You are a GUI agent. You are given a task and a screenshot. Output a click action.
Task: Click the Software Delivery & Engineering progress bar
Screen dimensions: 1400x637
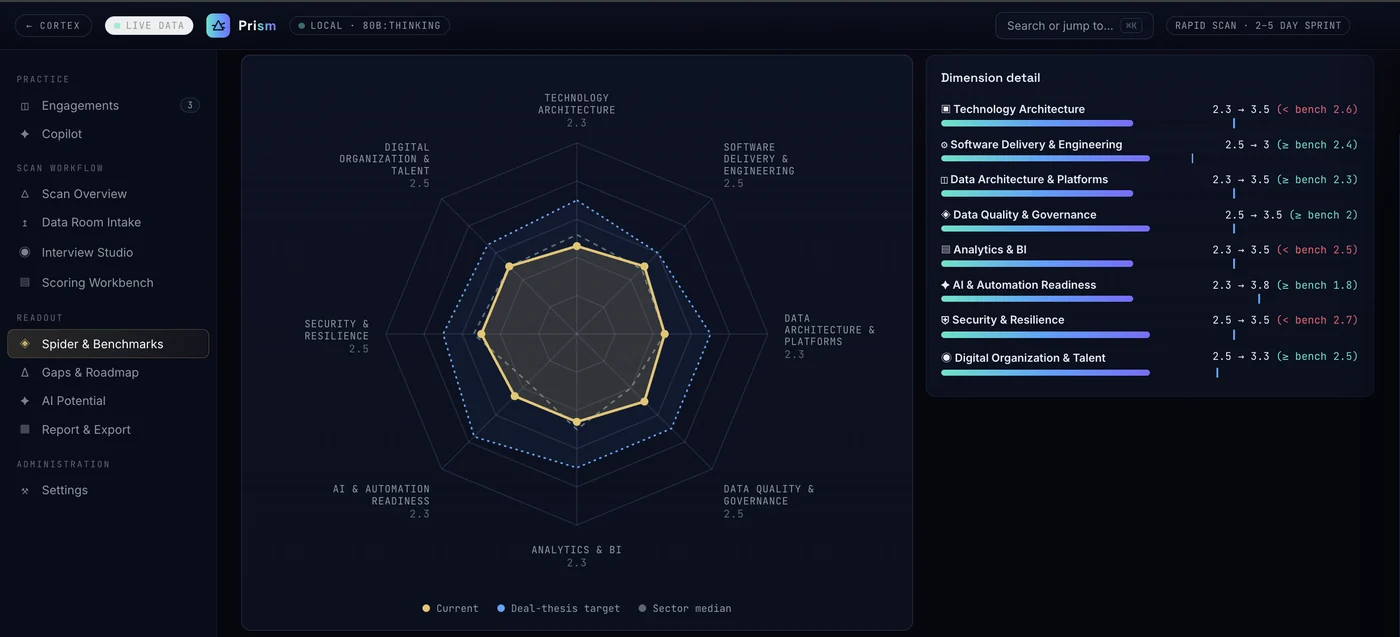[1045, 158]
